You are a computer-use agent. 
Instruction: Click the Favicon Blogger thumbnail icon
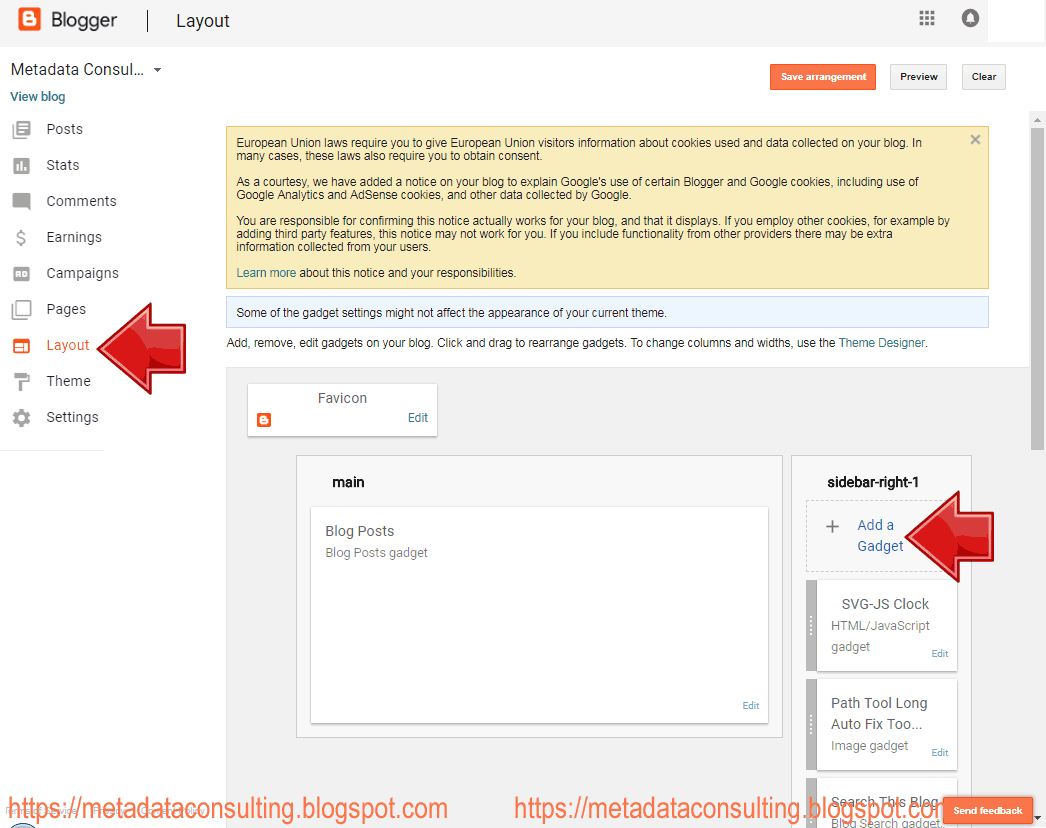[264, 420]
